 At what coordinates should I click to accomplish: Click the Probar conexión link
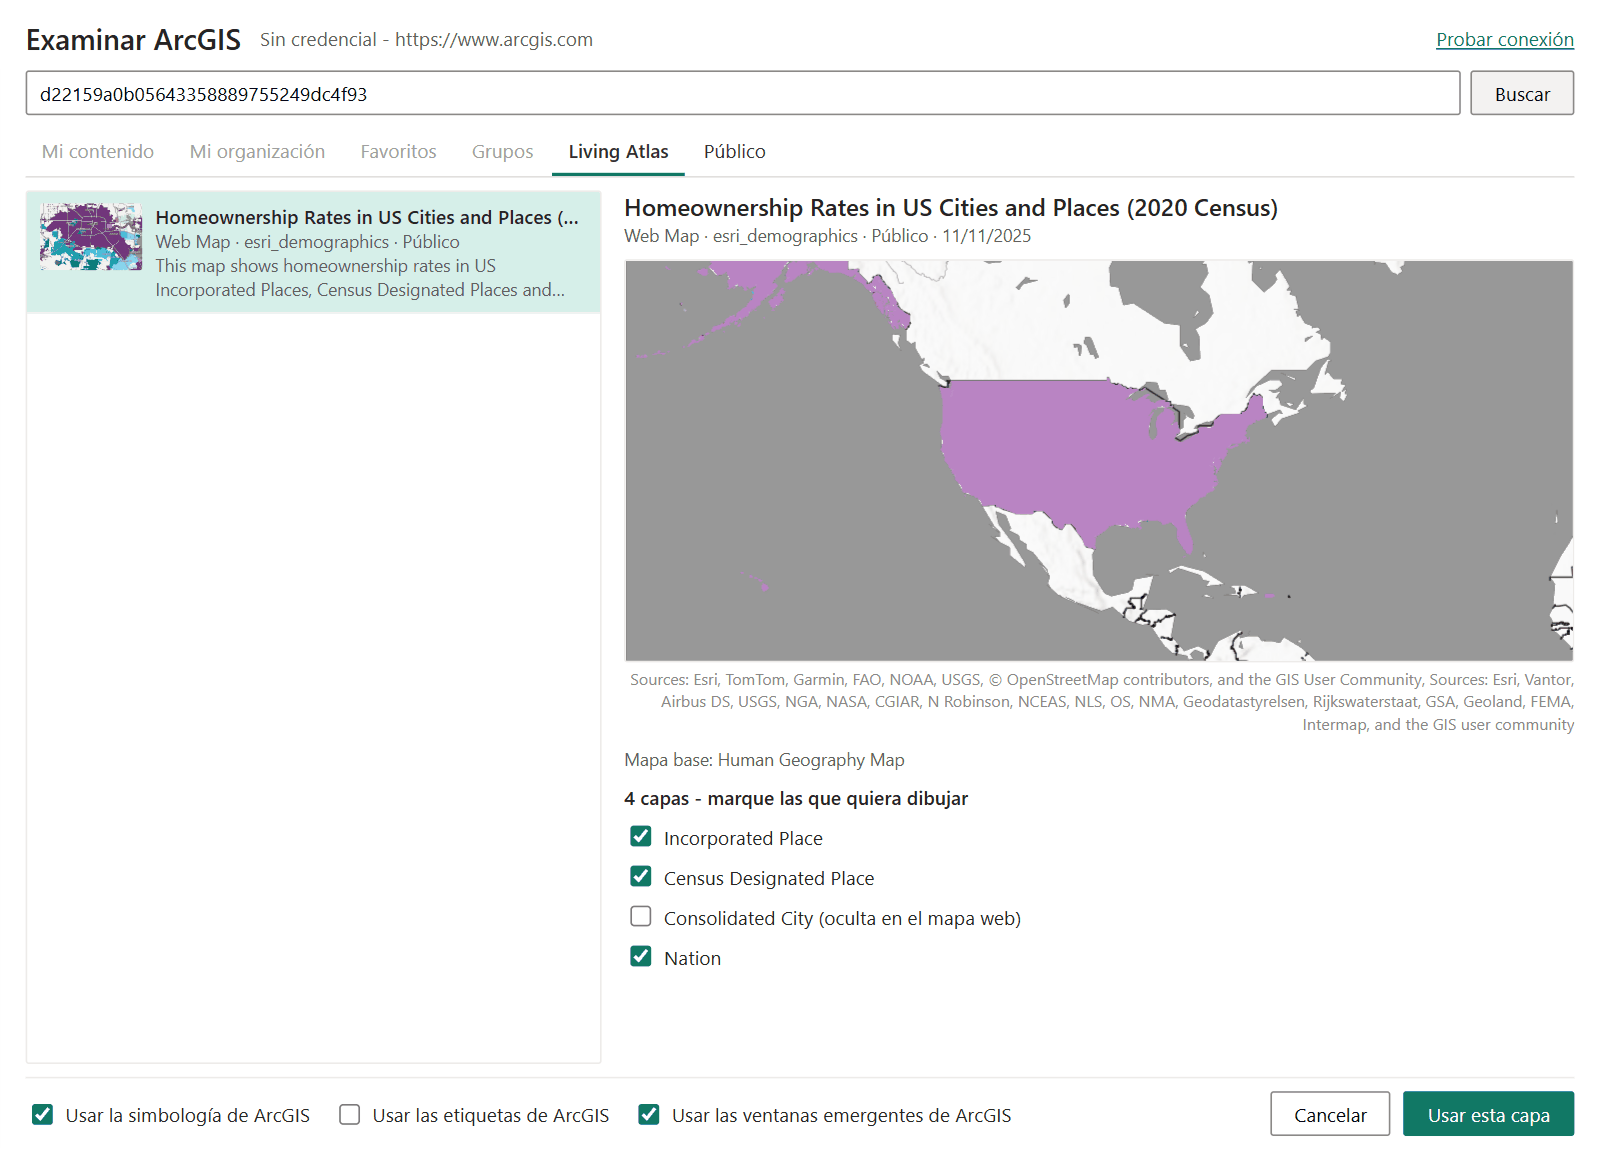1505,40
